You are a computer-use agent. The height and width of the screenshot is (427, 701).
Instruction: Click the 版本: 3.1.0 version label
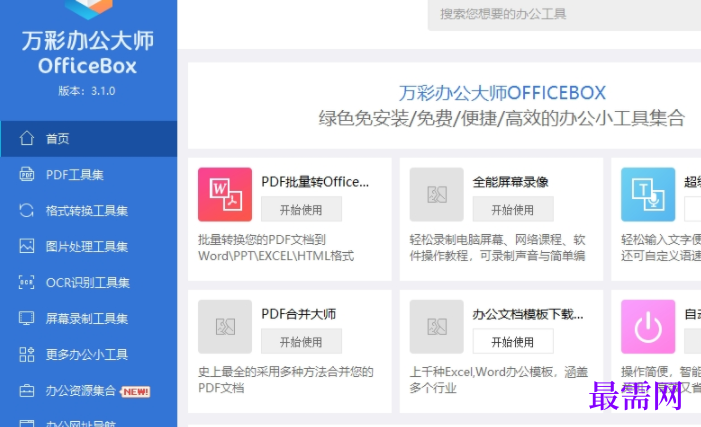coord(87,91)
